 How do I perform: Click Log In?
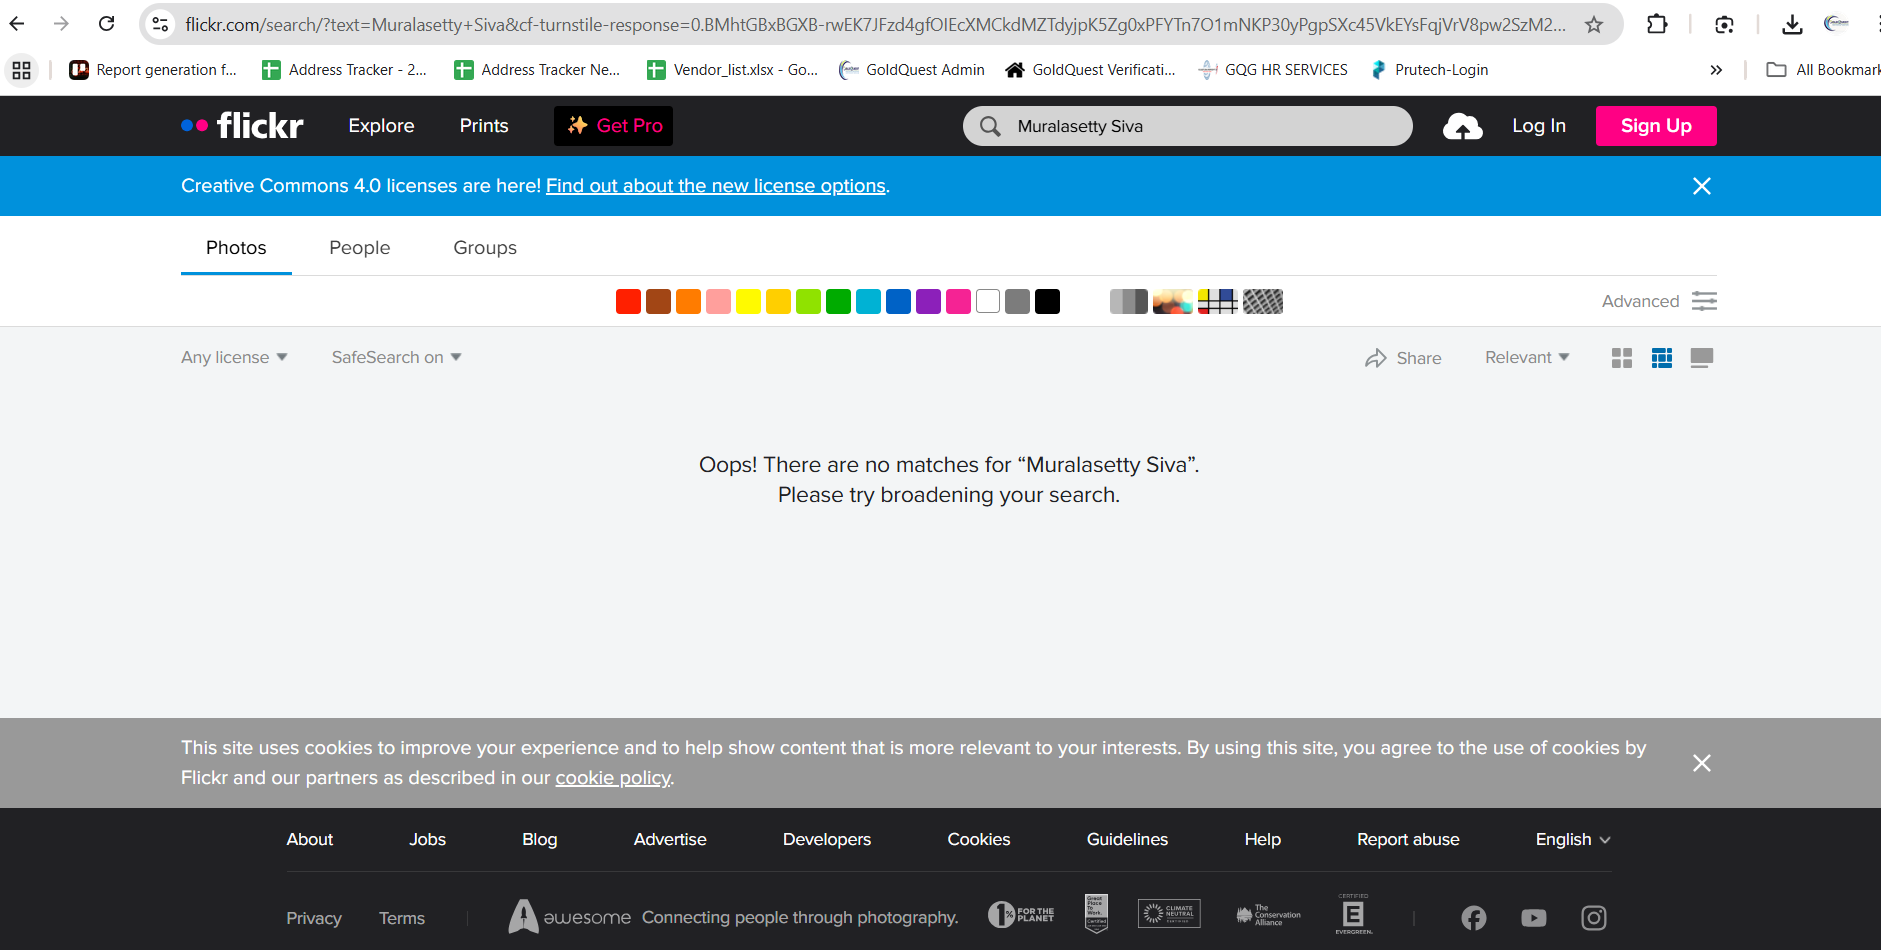(x=1539, y=126)
